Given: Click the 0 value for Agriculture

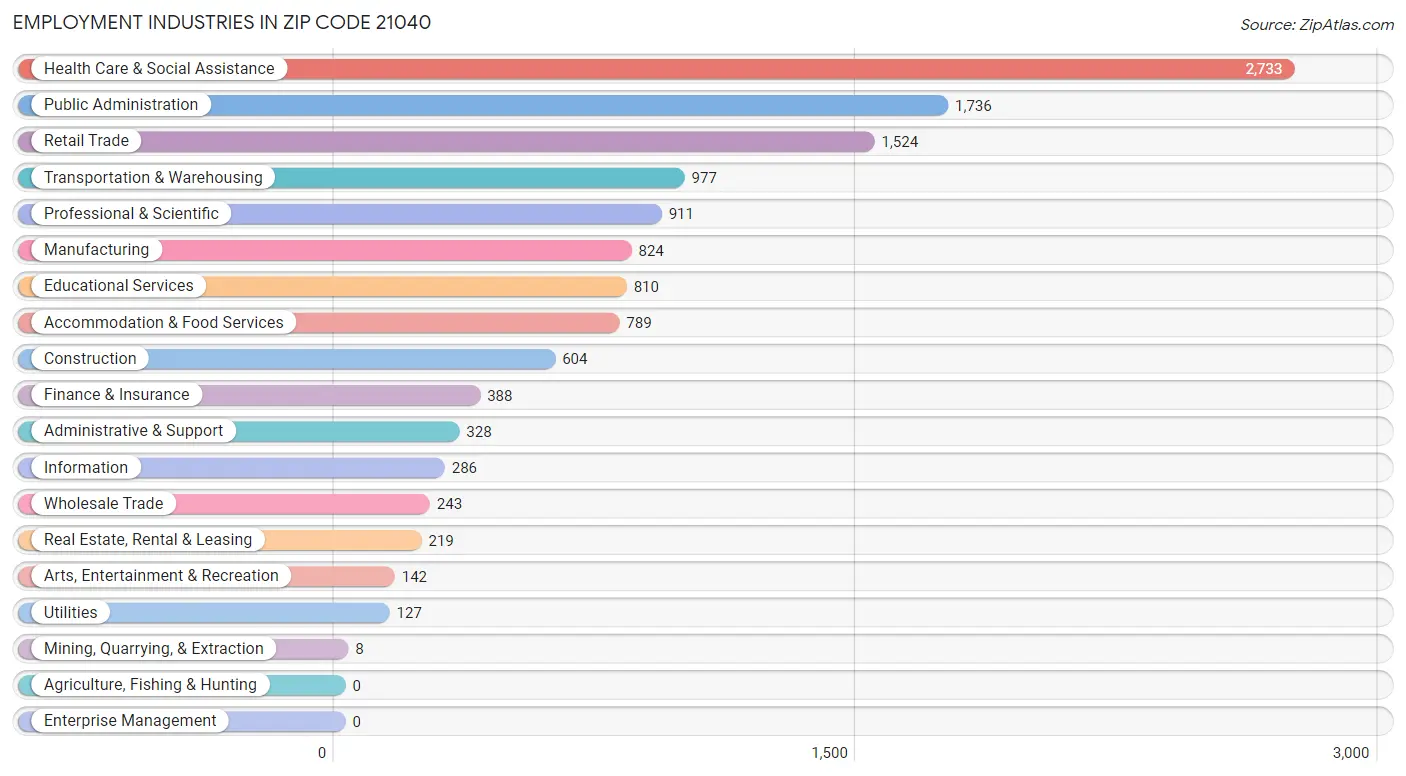Looking at the screenshot, I should coord(356,686).
